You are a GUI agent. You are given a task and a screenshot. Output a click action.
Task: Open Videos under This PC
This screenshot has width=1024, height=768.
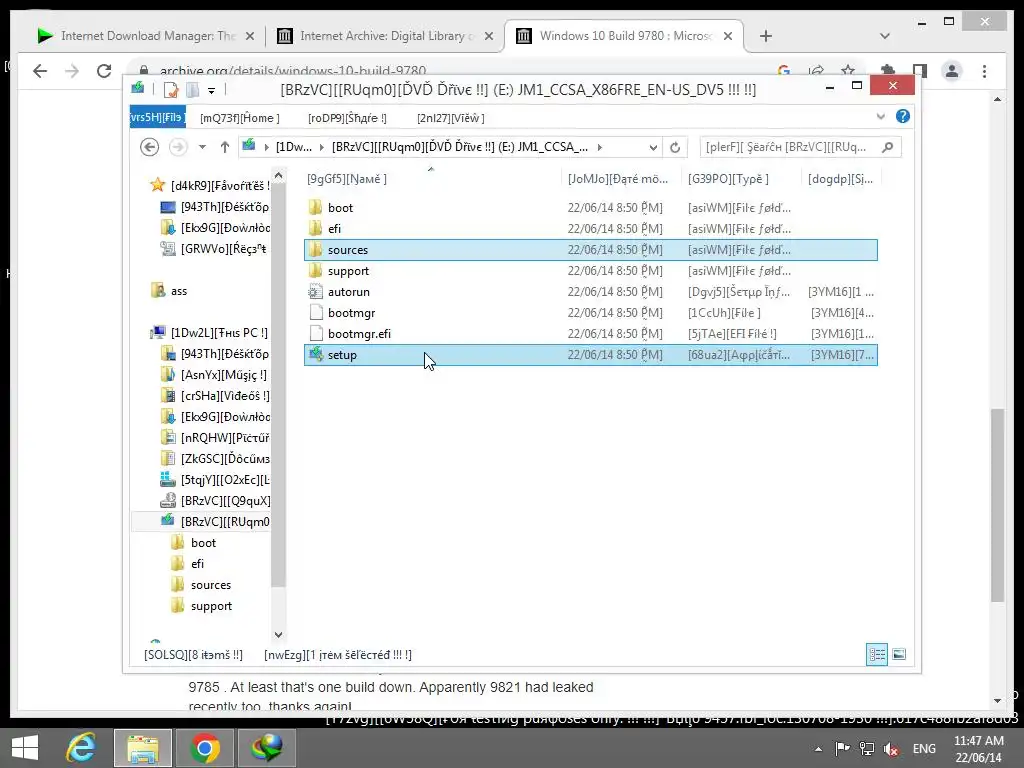click(215, 396)
